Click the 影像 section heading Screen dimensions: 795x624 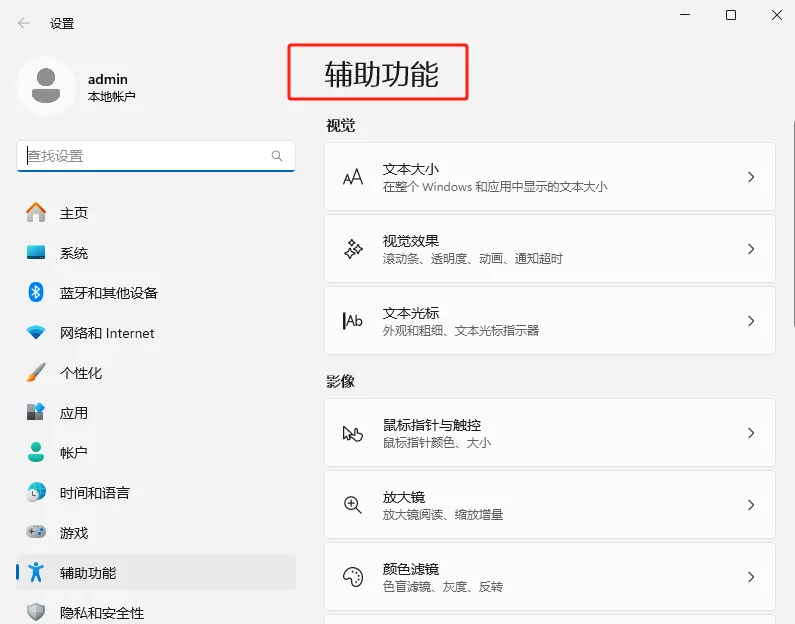pyautogui.click(x=341, y=381)
